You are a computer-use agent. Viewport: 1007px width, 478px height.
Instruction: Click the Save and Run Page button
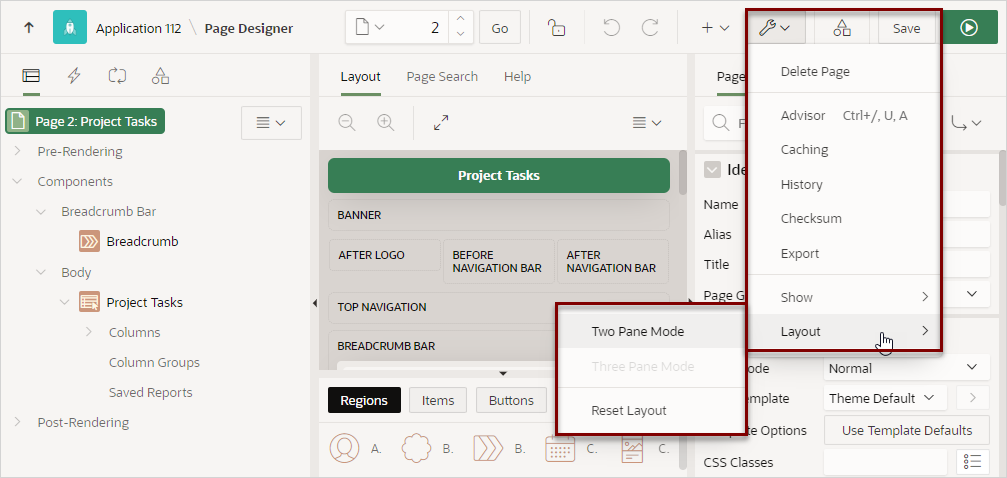pos(969,28)
